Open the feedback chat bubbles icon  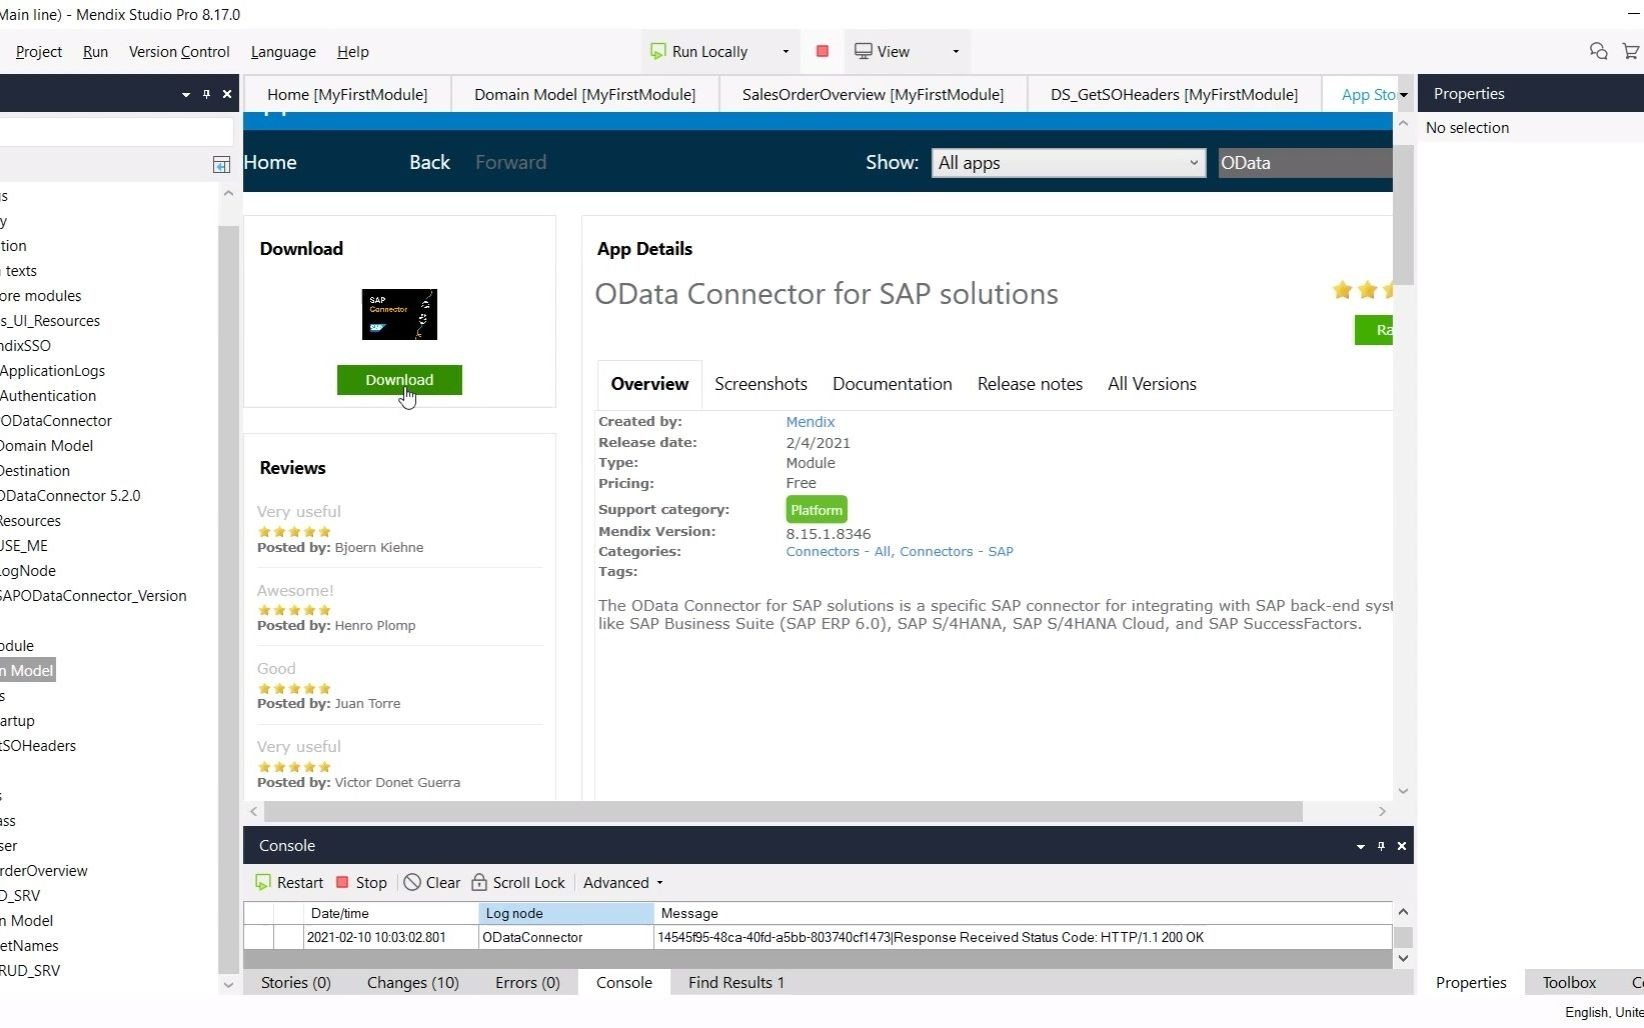click(1598, 51)
